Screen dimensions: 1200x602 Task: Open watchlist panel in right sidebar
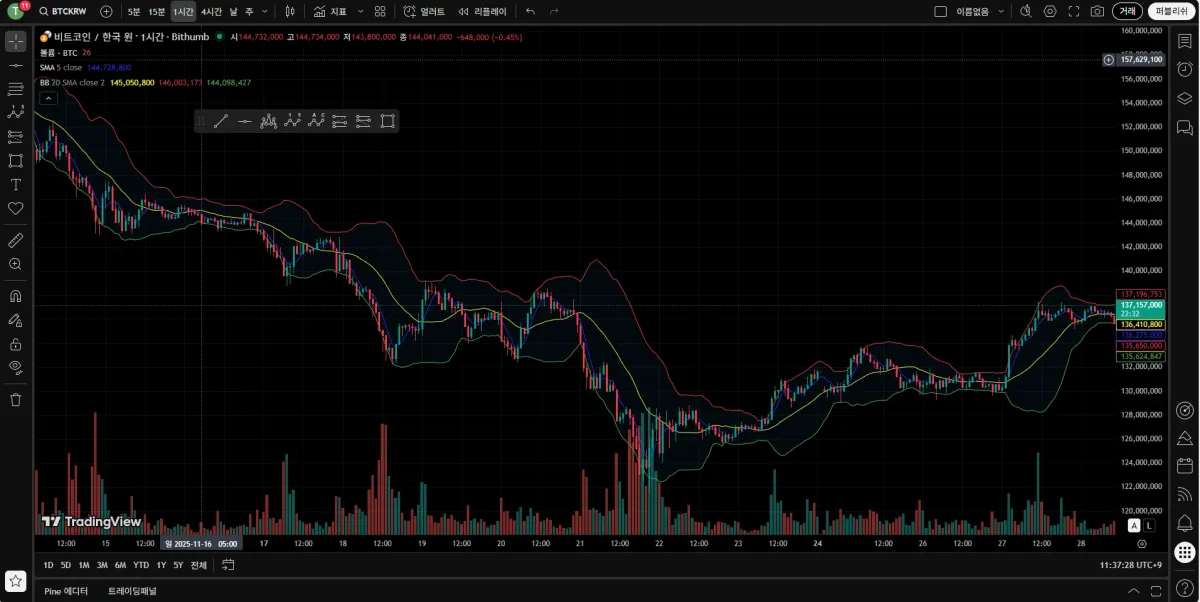pos(1185,41)
